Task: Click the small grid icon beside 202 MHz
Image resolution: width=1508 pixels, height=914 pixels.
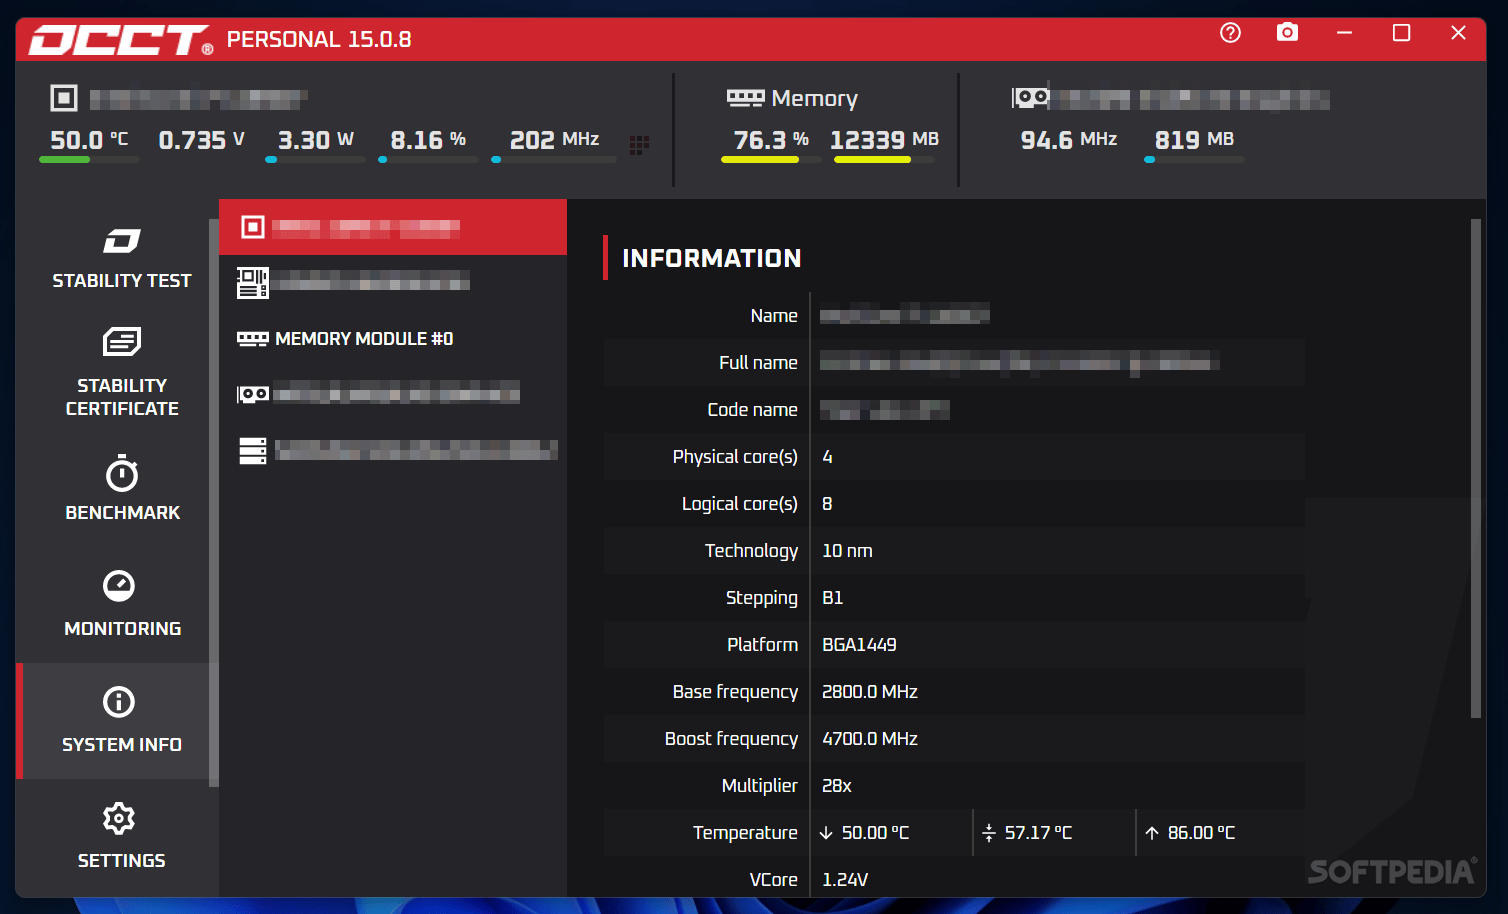Action: [639, 145]
